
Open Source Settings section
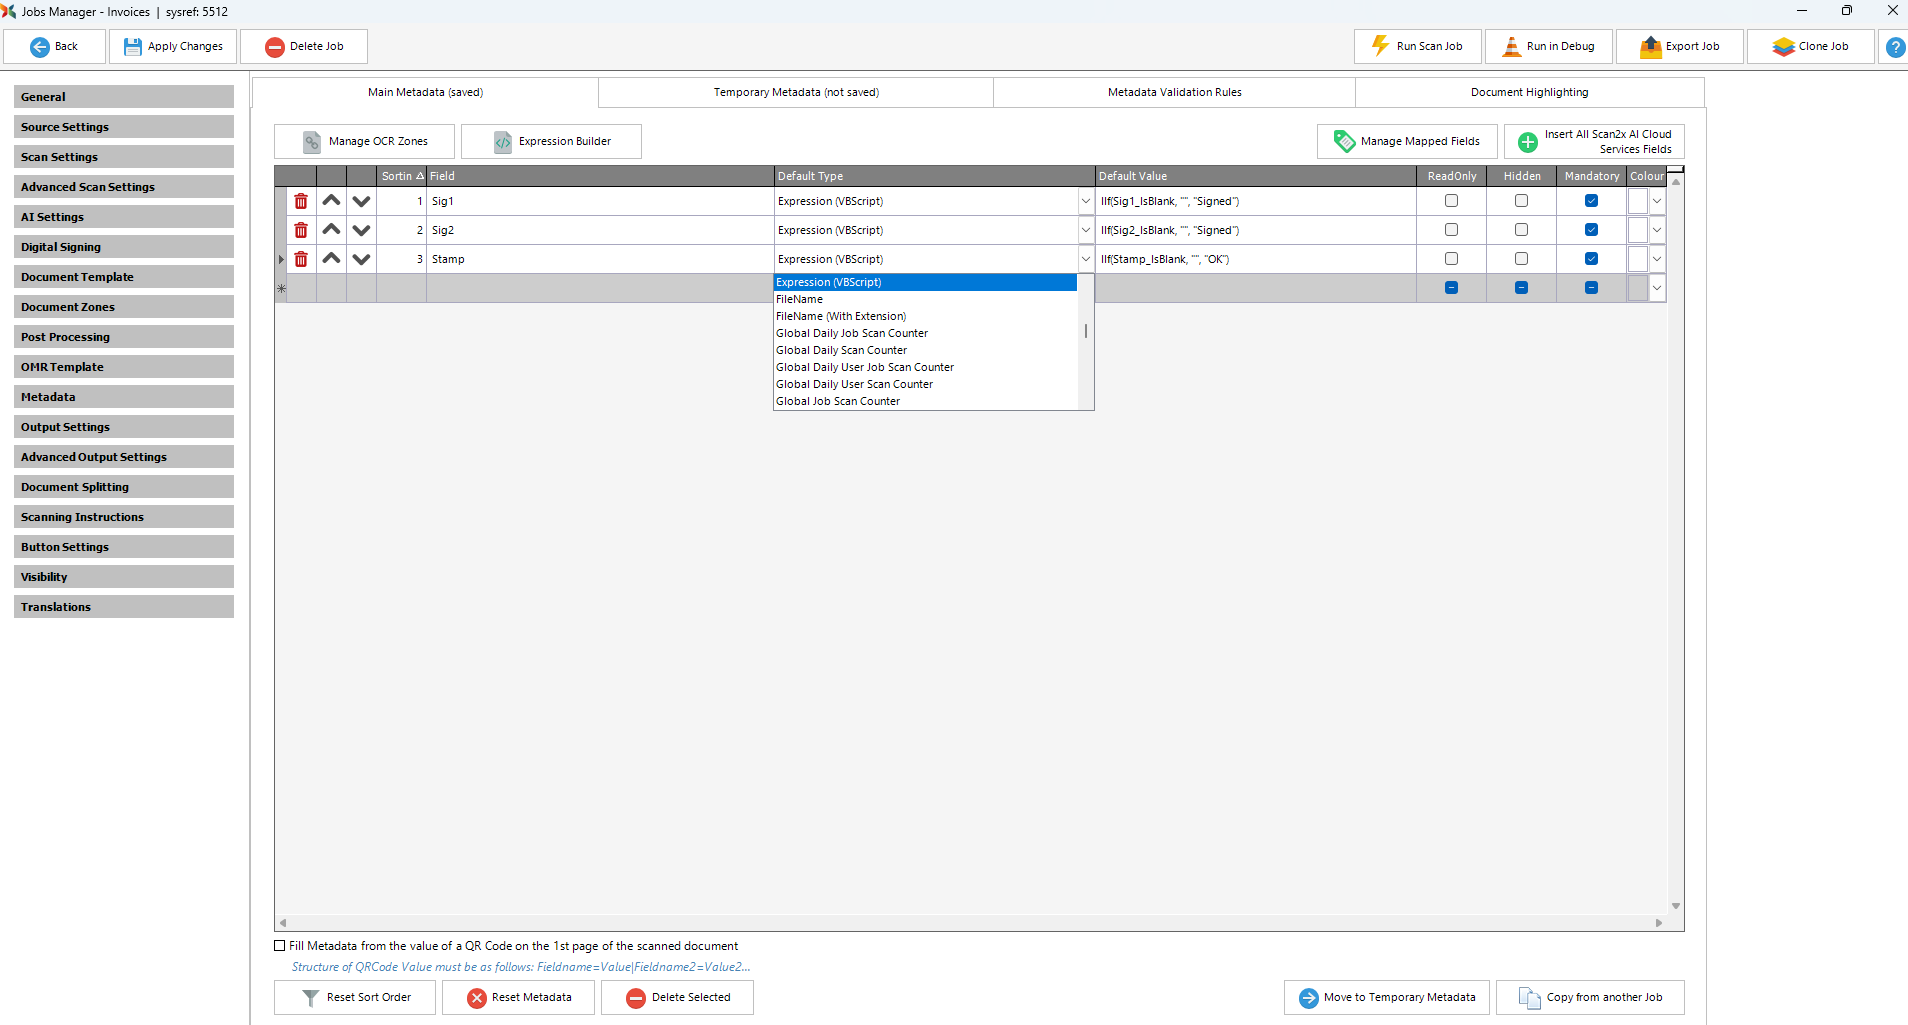pyautogui.click(x=124, y=127)
